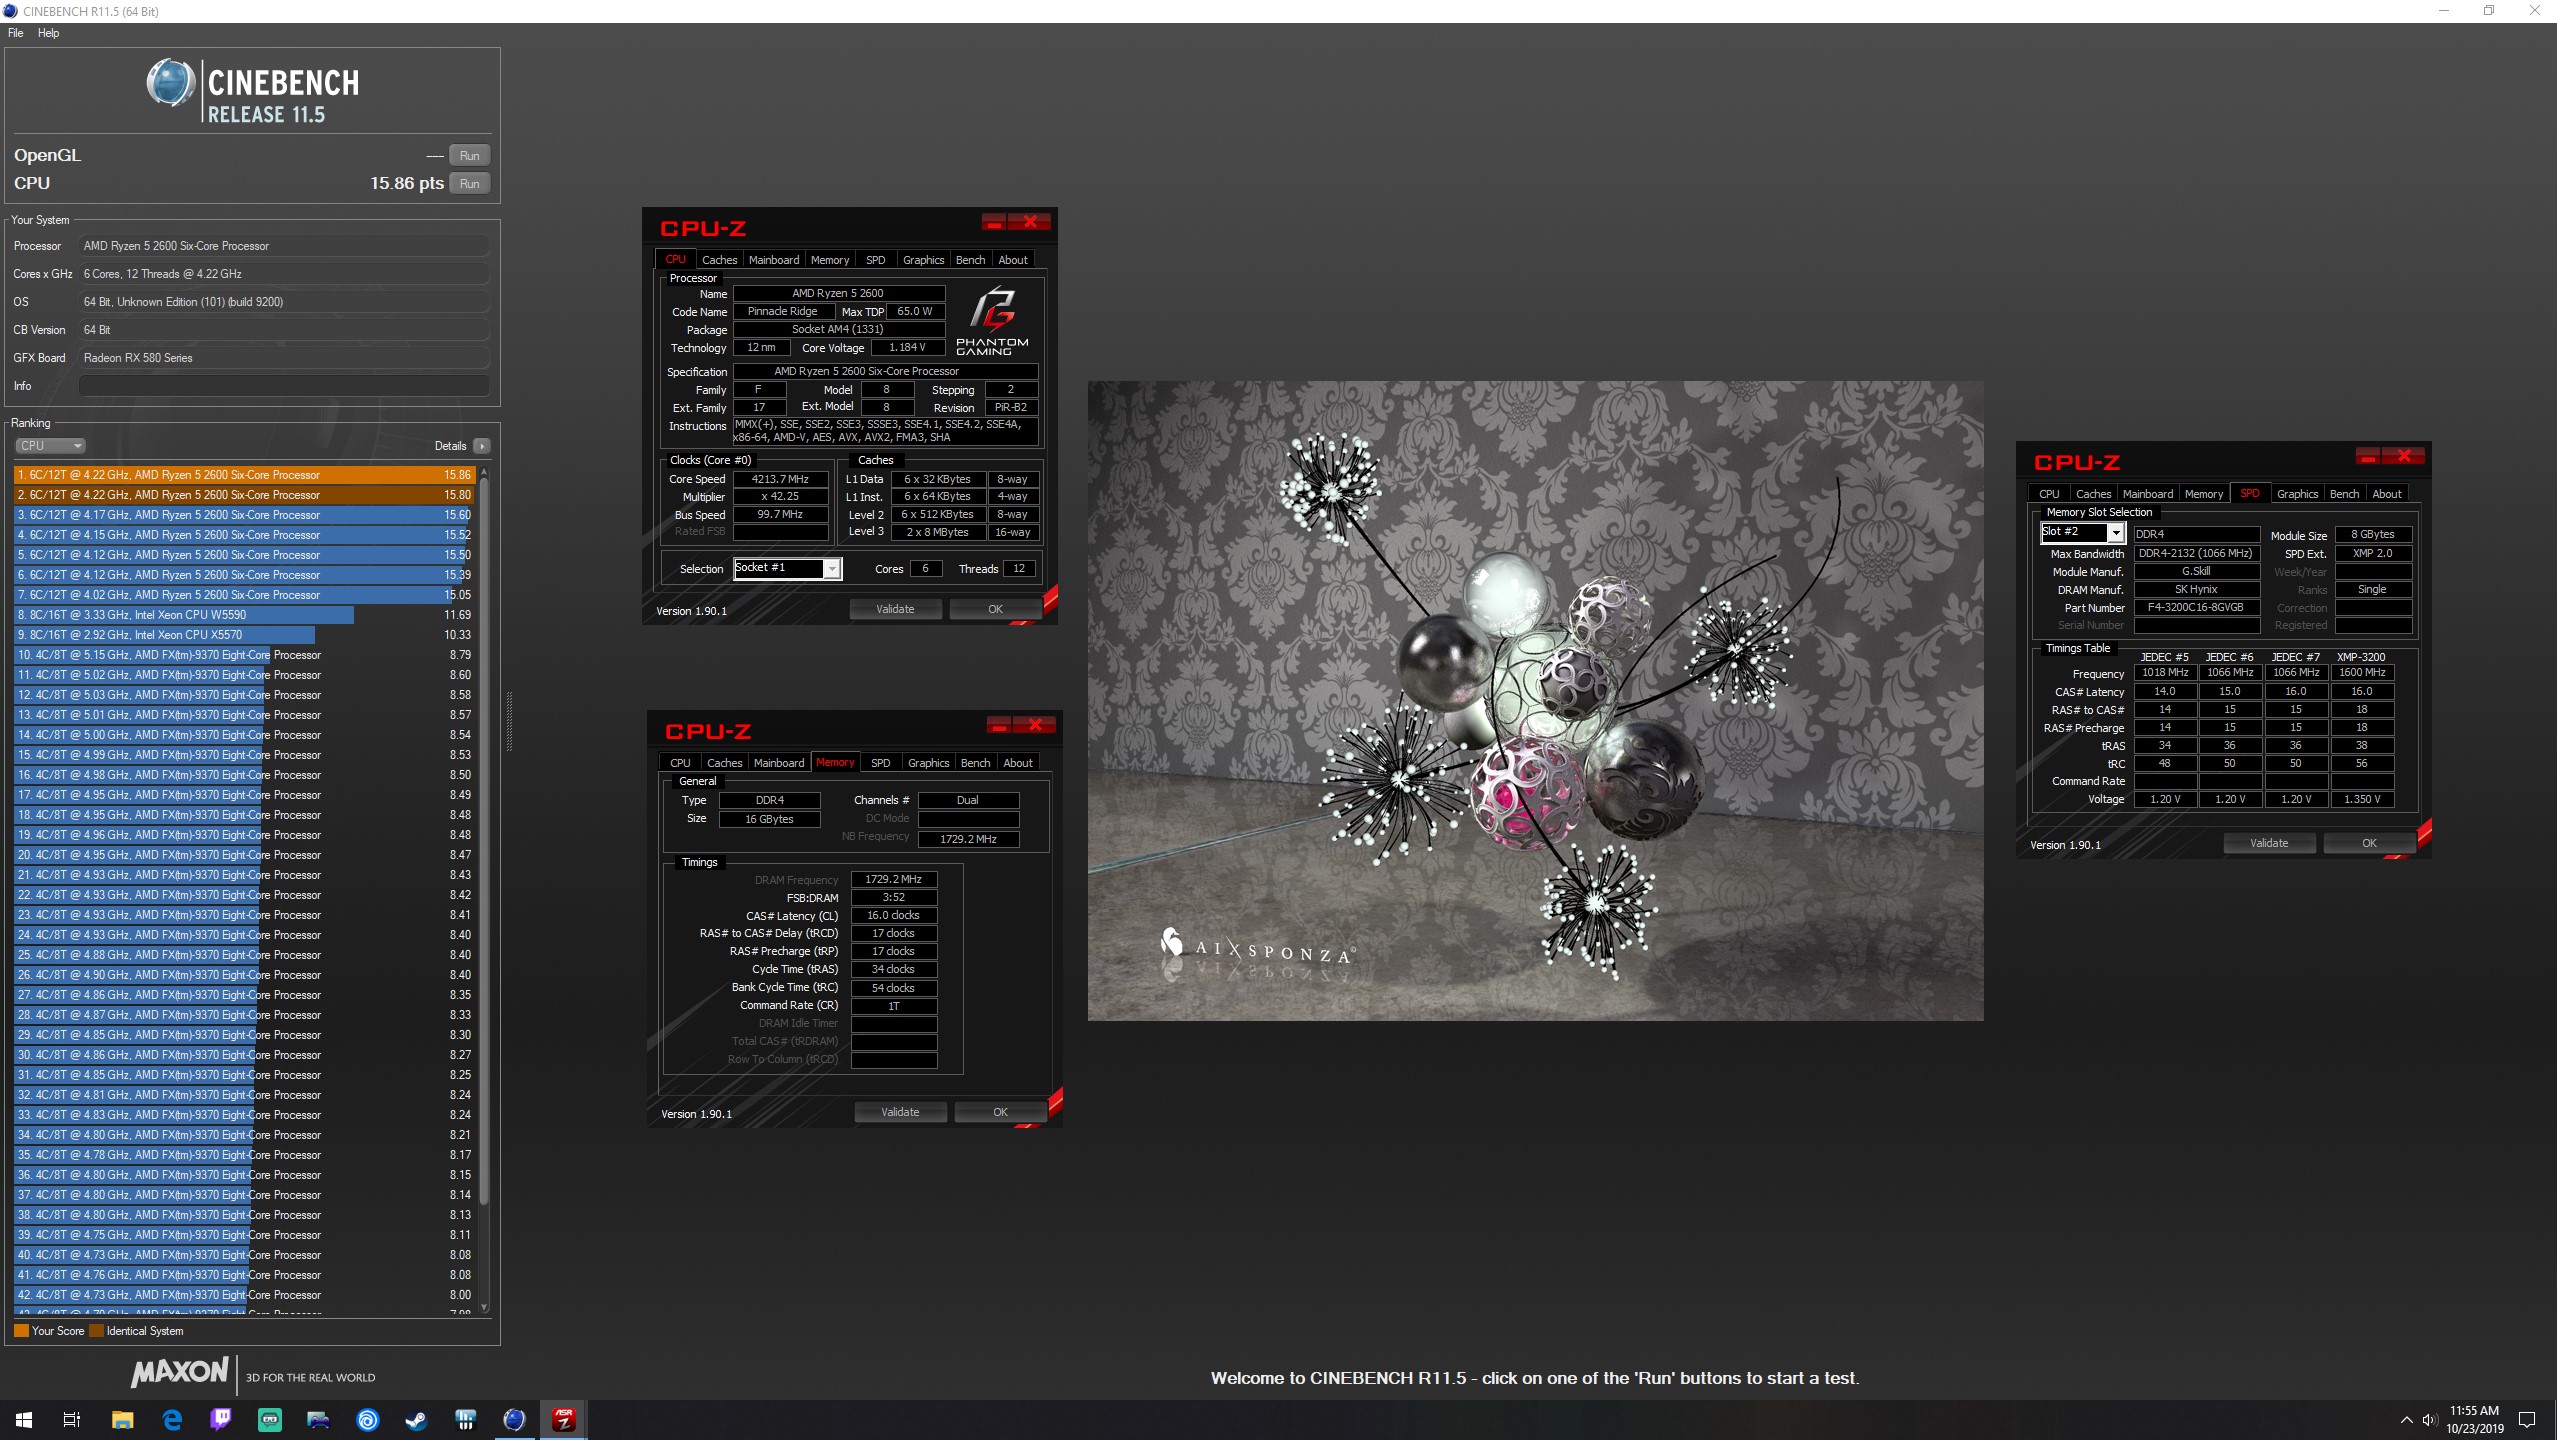This screenshot has height=1440, width=2557.
Task: Click the Cinebench title bar icon
Action: [10, 11]
